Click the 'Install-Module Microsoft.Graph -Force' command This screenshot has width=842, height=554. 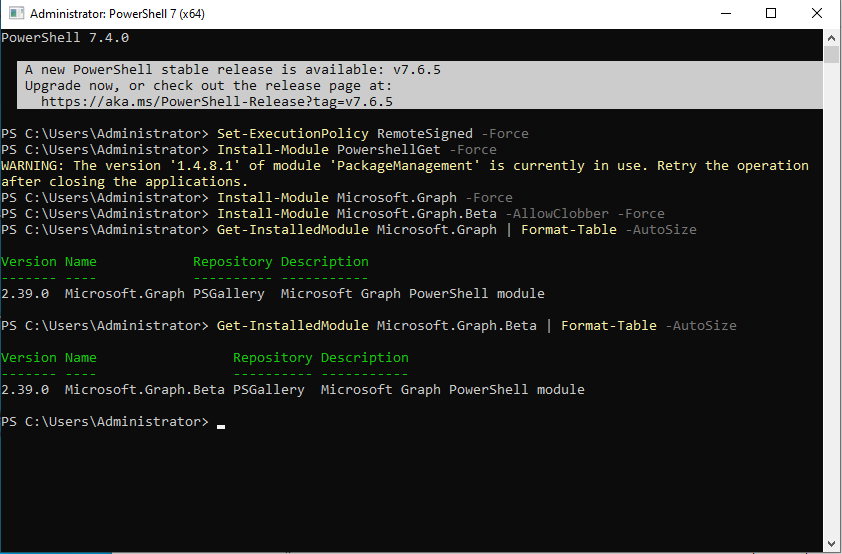365,198
